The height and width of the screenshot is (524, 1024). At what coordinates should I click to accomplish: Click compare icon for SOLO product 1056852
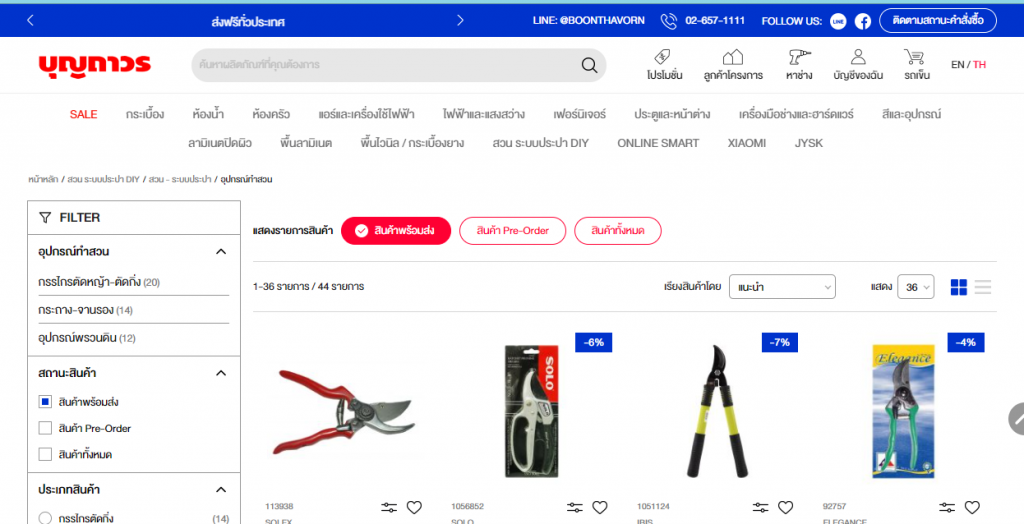(x=575, y=507)
